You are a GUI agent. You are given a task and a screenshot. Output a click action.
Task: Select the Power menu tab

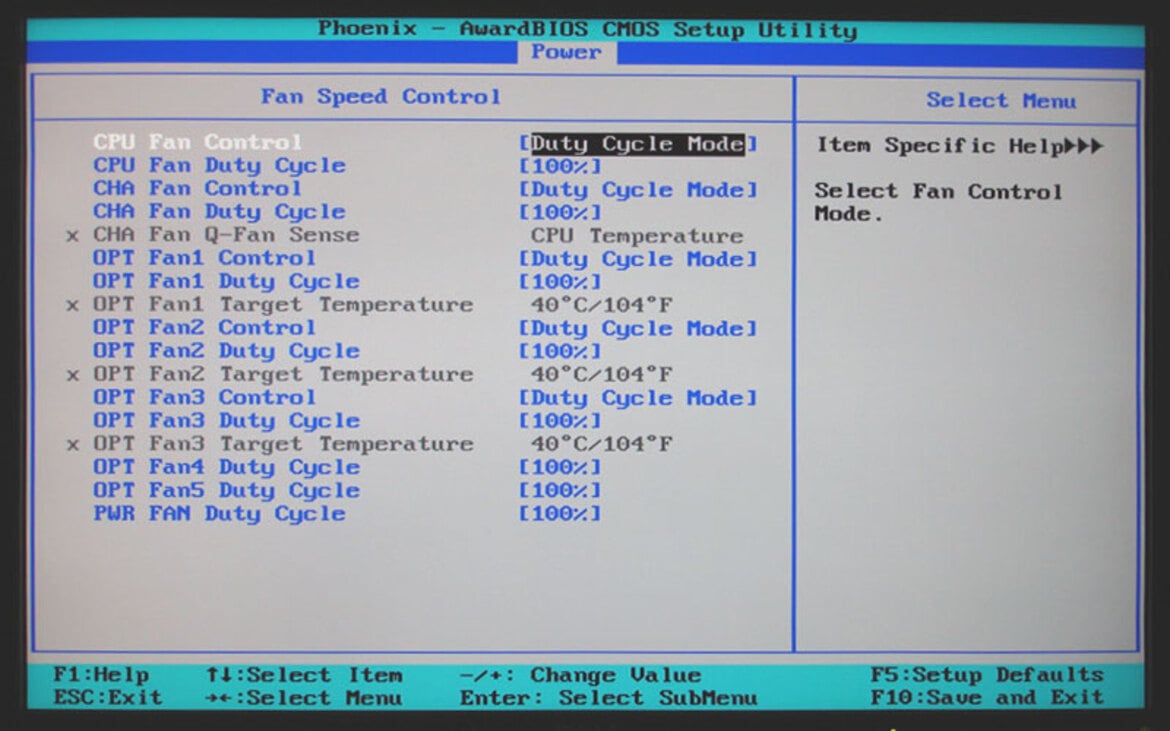point(566,52)
